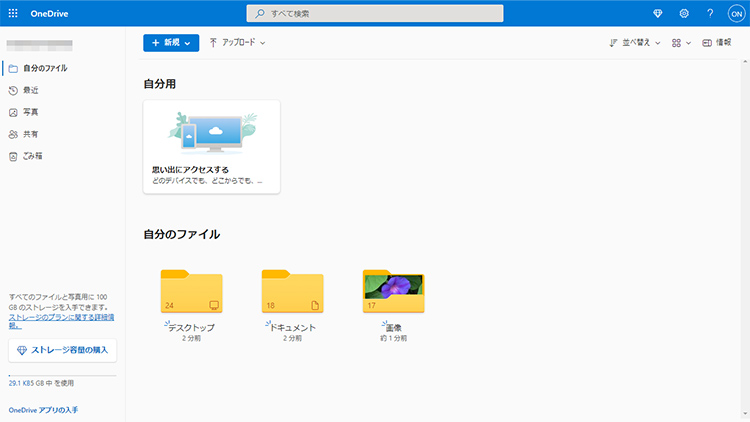Open the ドキュメント folder
The height and width of the screenshot is (422, 750).
[x=292, y=292]
